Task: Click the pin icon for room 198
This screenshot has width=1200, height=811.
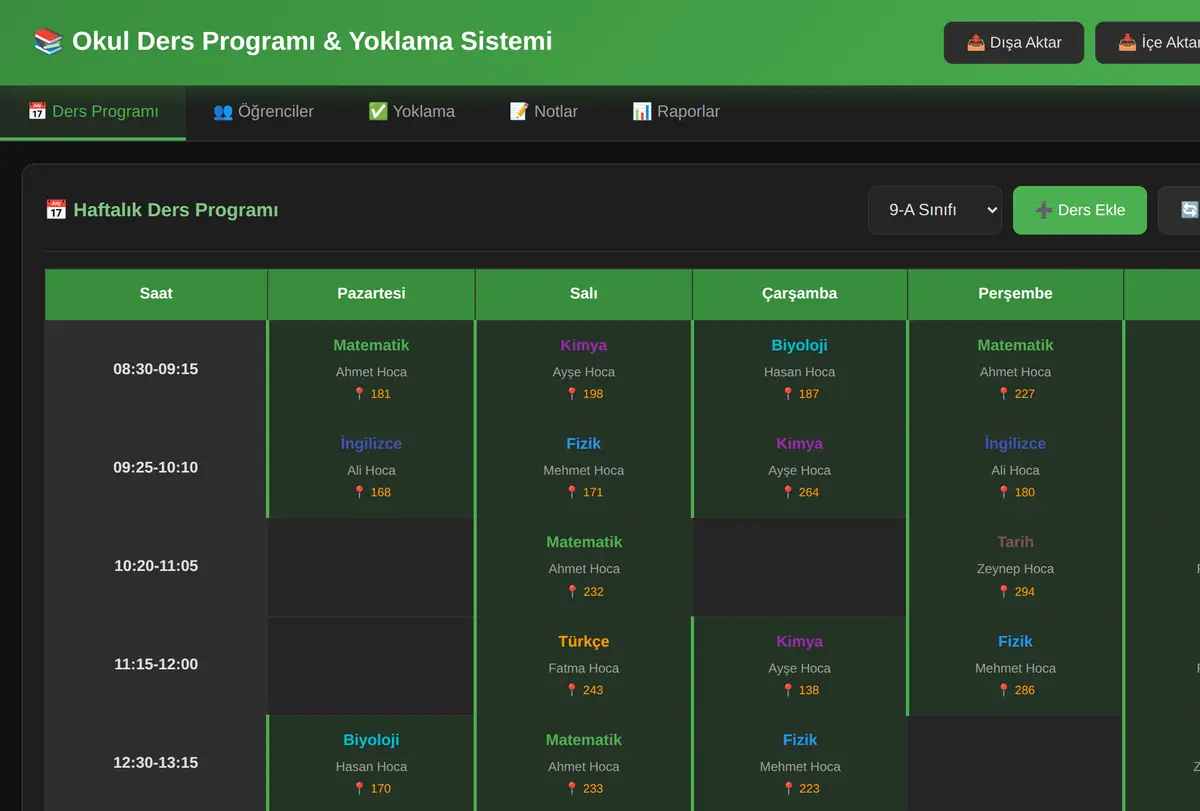Action: coord(572,394)
